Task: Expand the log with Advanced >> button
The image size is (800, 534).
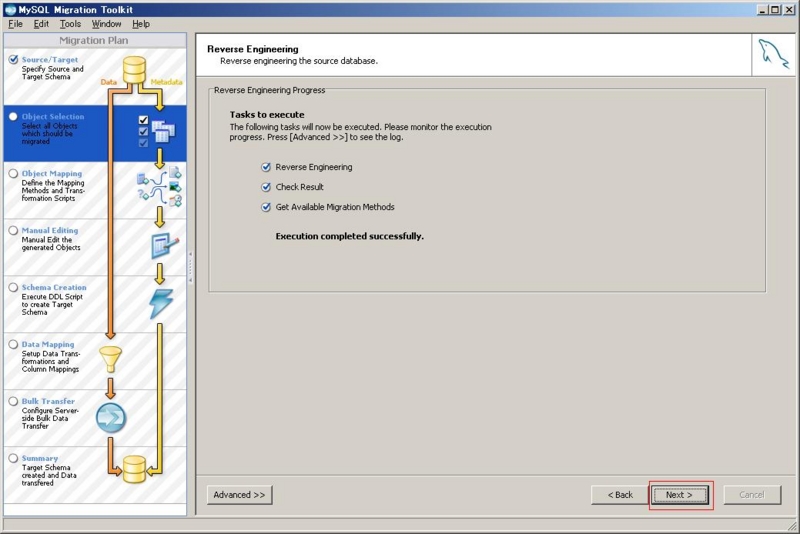Action: pyautogui.click(x=239, y=495)
